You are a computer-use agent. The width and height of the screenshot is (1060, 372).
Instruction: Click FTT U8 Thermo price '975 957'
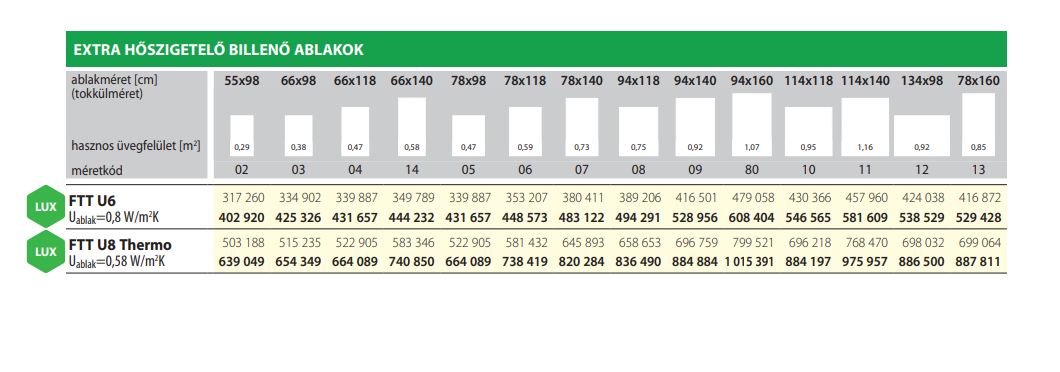(865, 262)
